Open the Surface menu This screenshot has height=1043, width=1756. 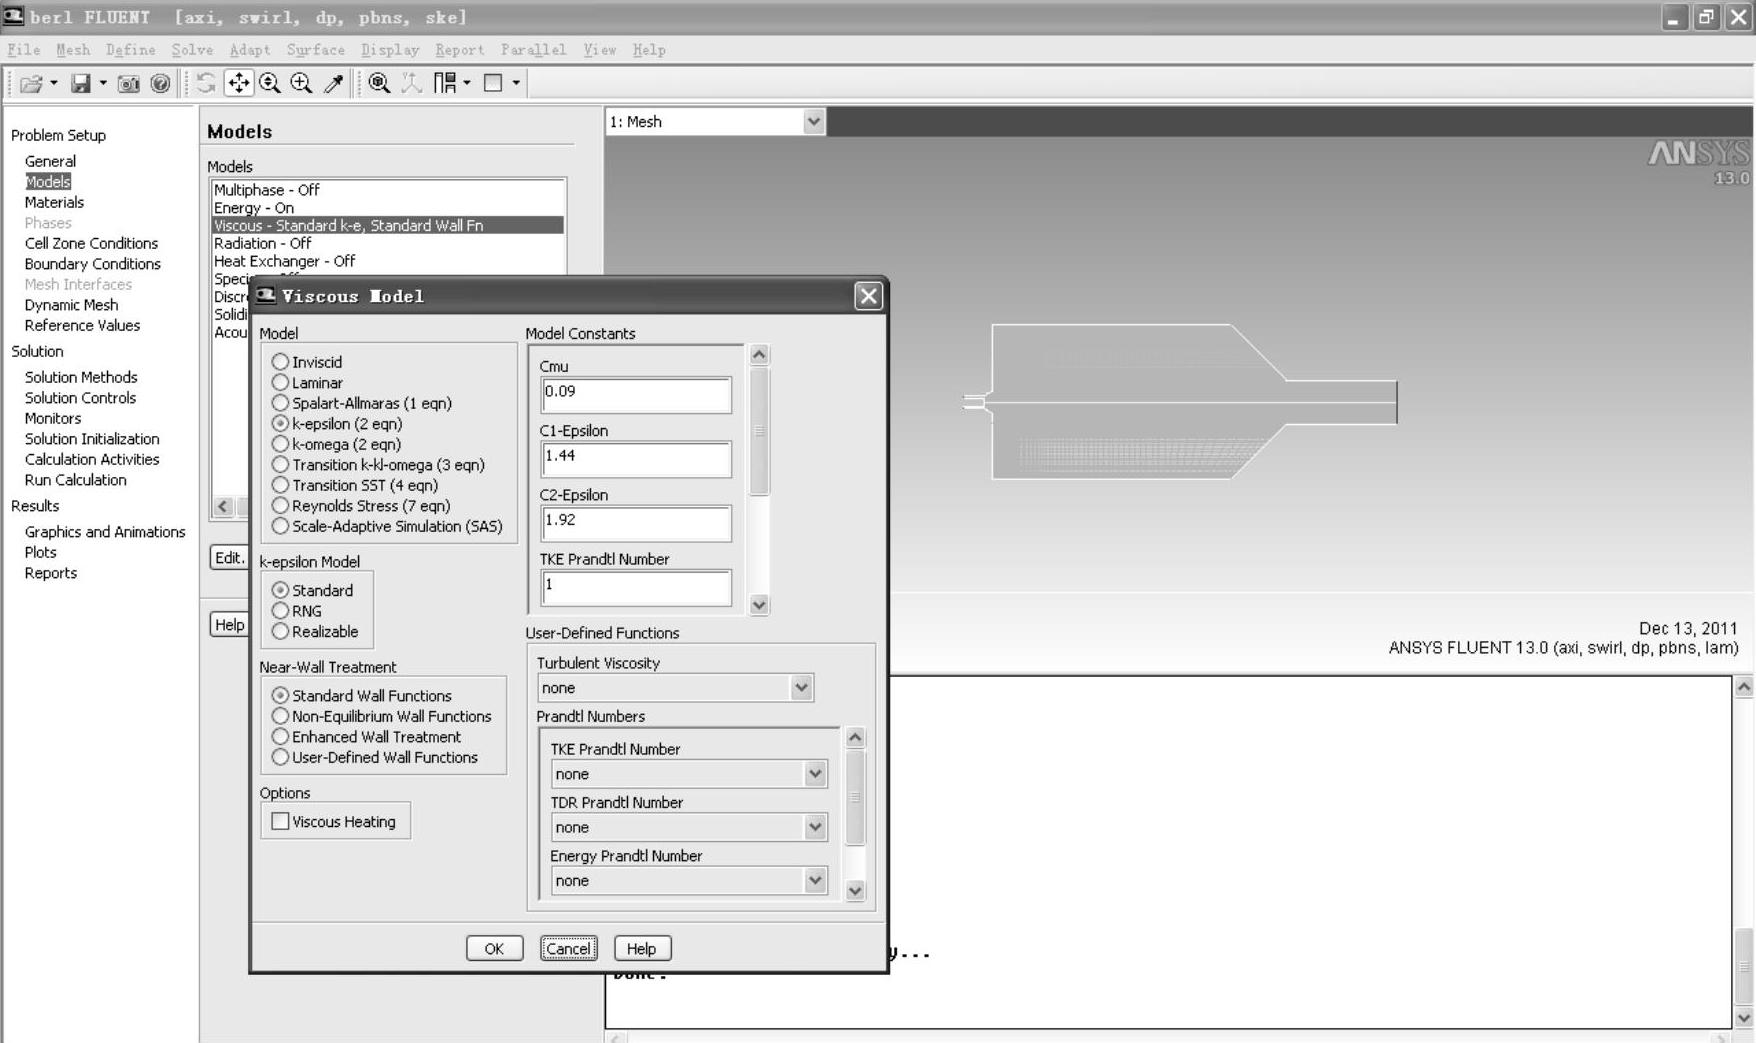316,50
